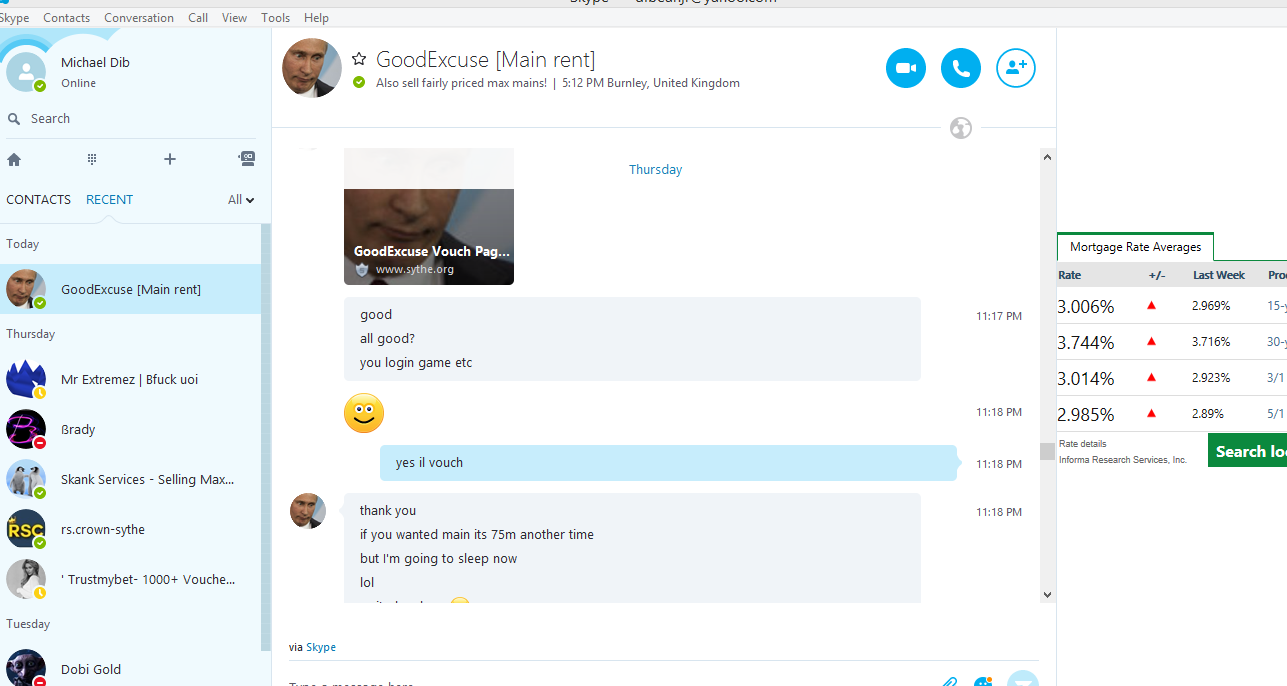Select rs.crown-sythe conversation name
Viewport: 1287px width, 686px height.
coord(103,529)
